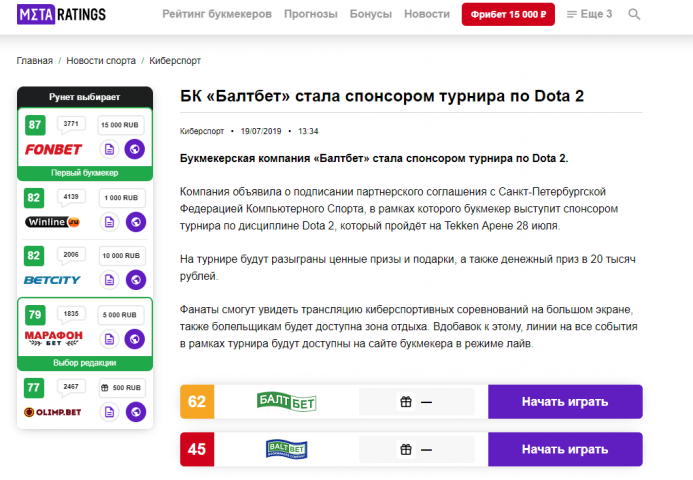Open Betcity review document icon

(109, 280)
